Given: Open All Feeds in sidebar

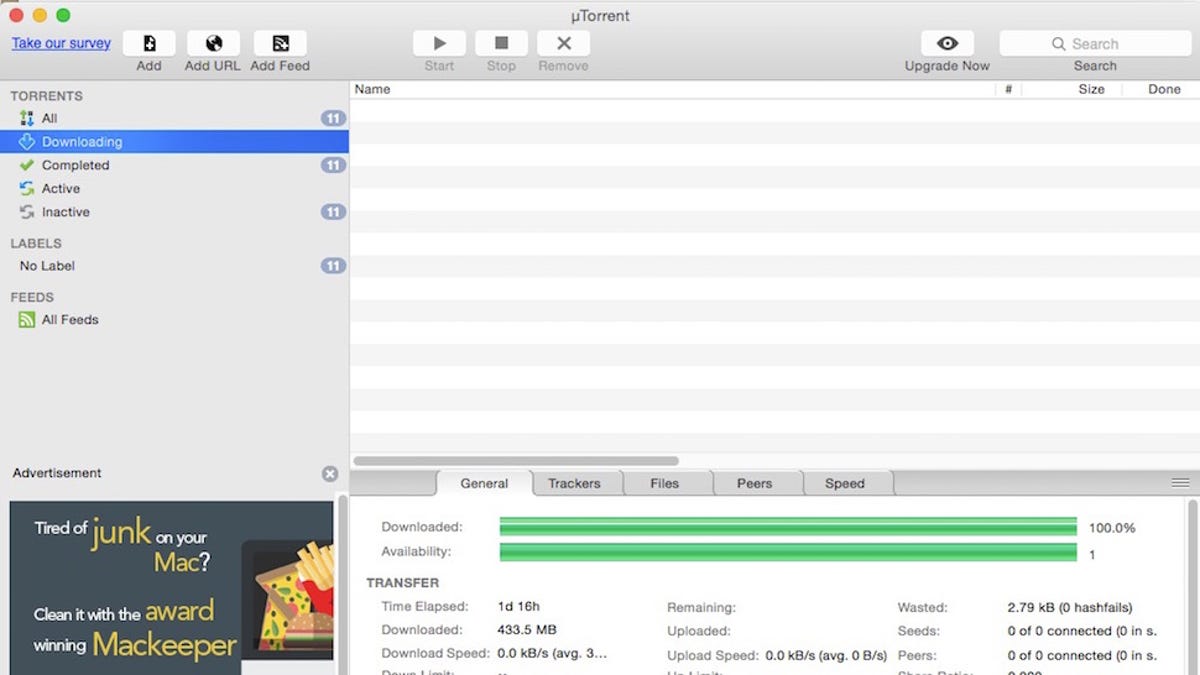Looking at the screenshot, I should 174,320.
